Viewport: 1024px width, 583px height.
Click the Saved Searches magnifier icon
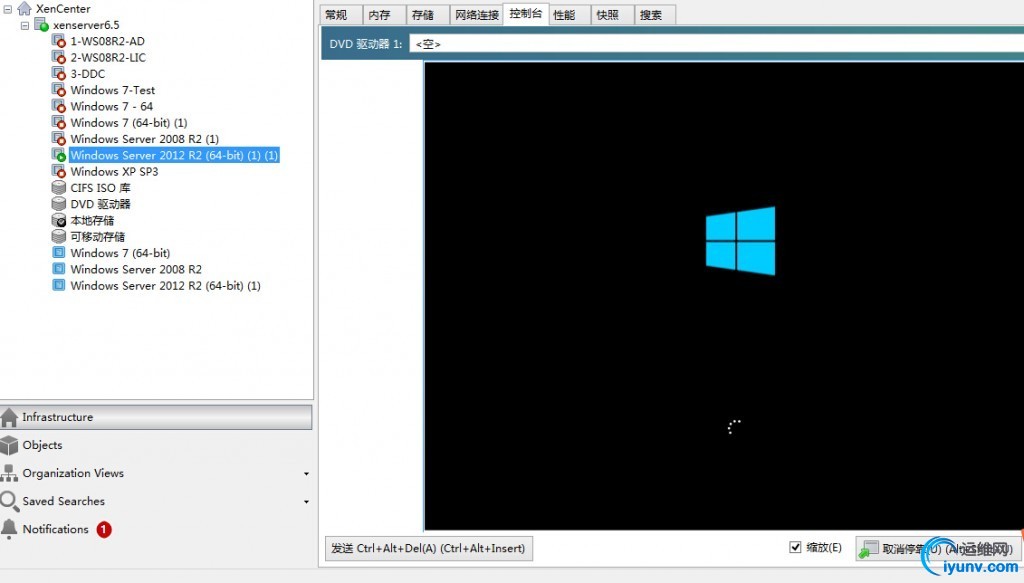(x=9, y=501)
